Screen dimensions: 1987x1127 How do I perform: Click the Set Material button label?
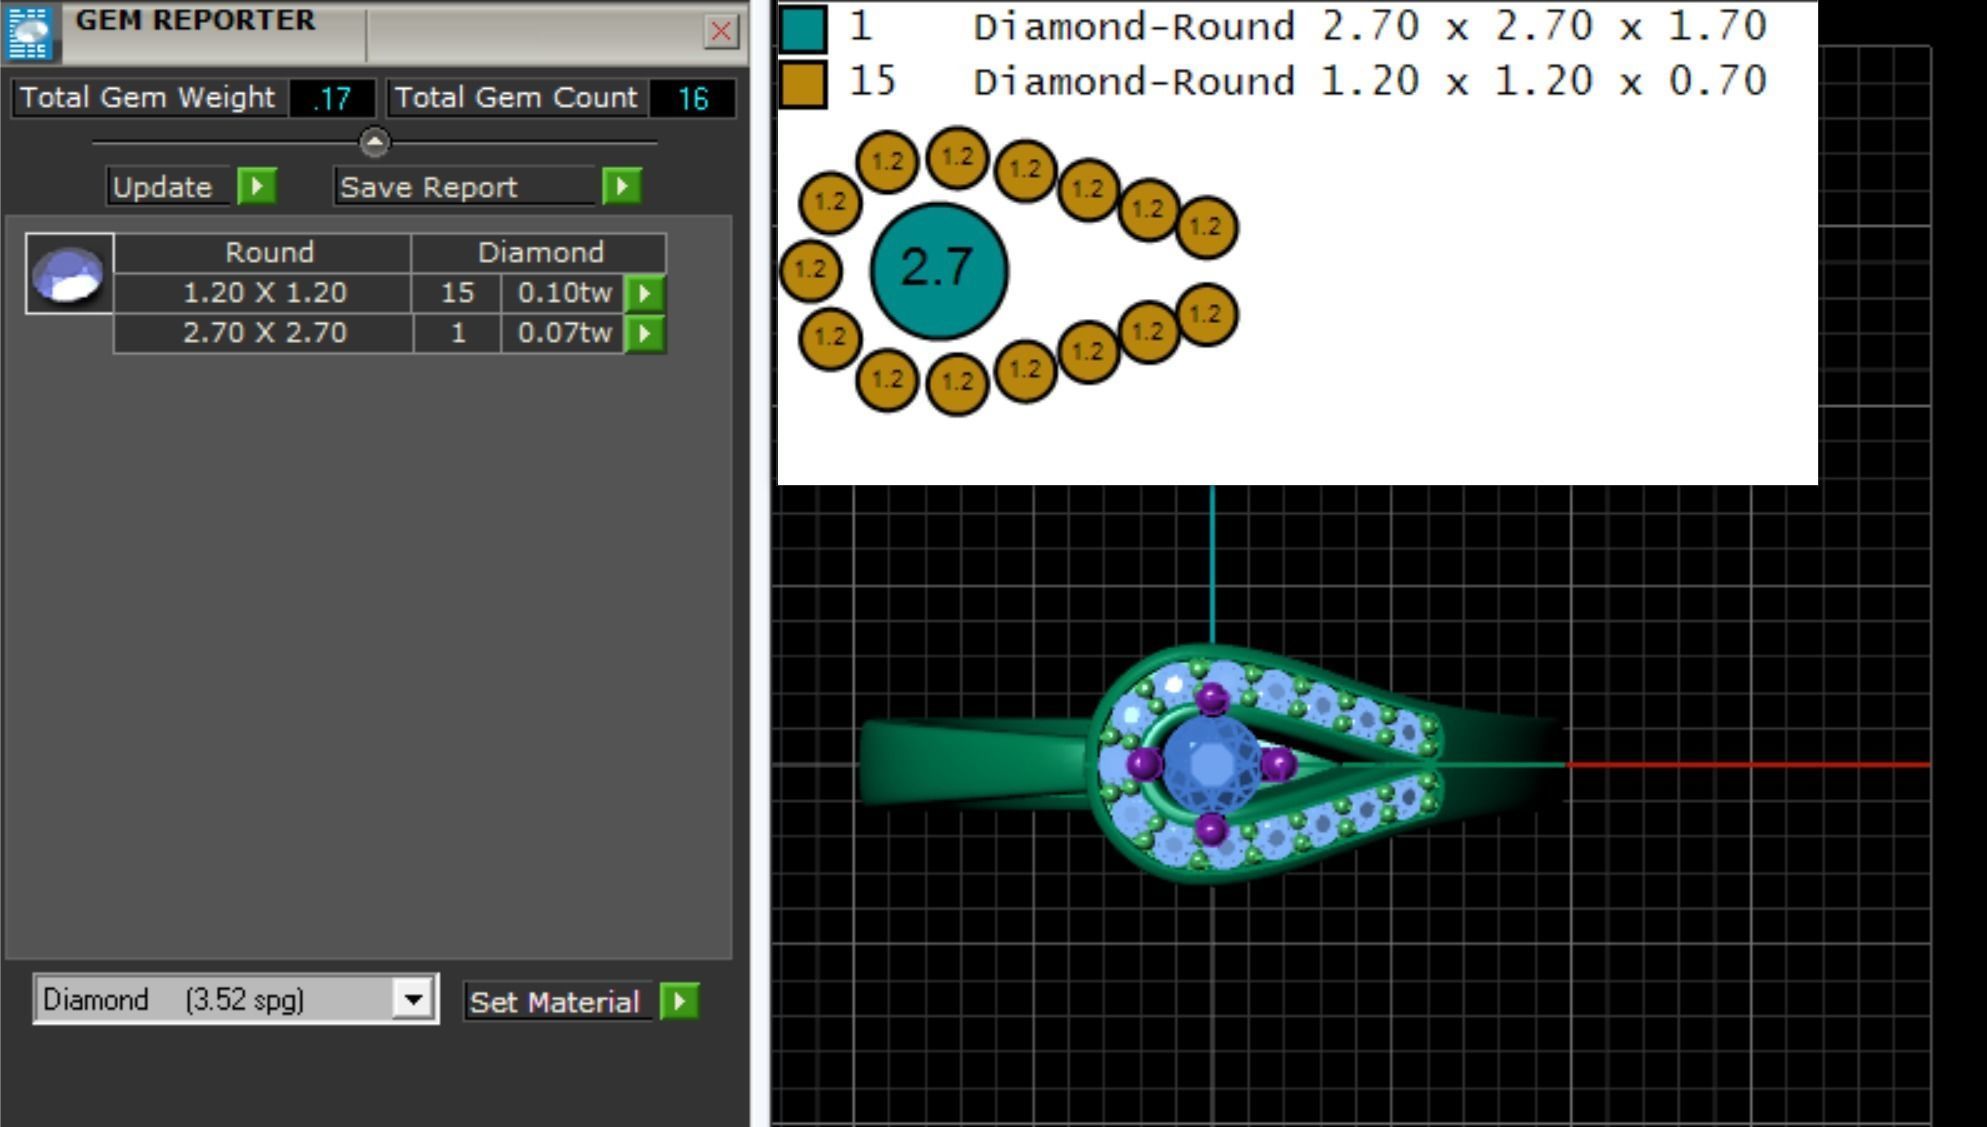click(x=555, y=1002)
